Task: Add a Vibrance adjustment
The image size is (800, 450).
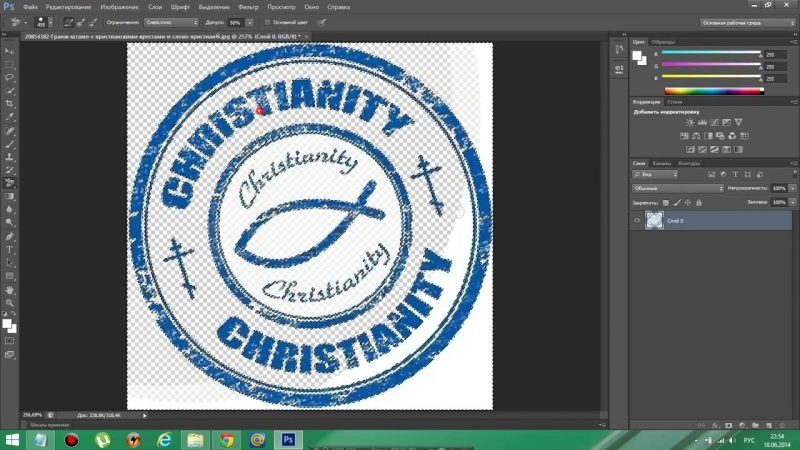Action: pos(738,122)
